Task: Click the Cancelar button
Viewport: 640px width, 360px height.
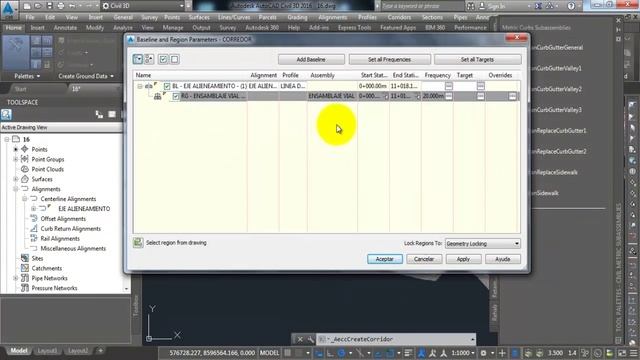Action: 424,259
